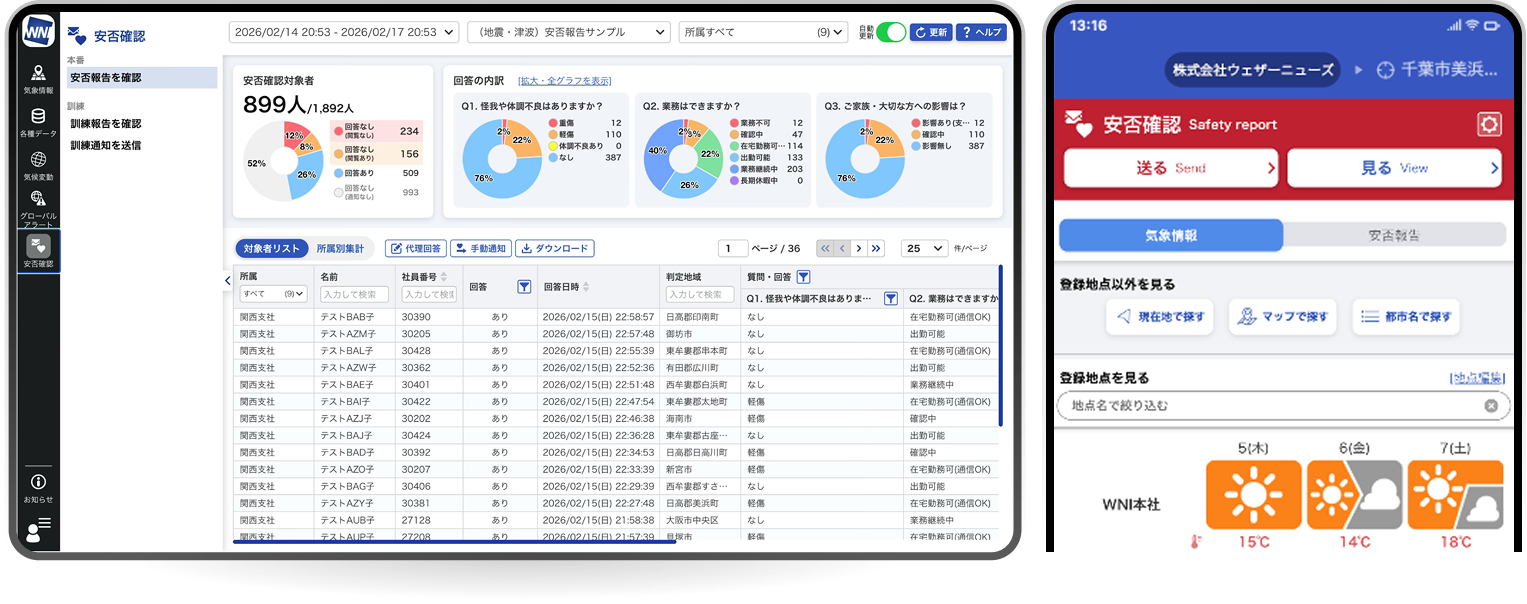Jump to the last results page
Screen dimensions: 1527x604
coord(876,248)
